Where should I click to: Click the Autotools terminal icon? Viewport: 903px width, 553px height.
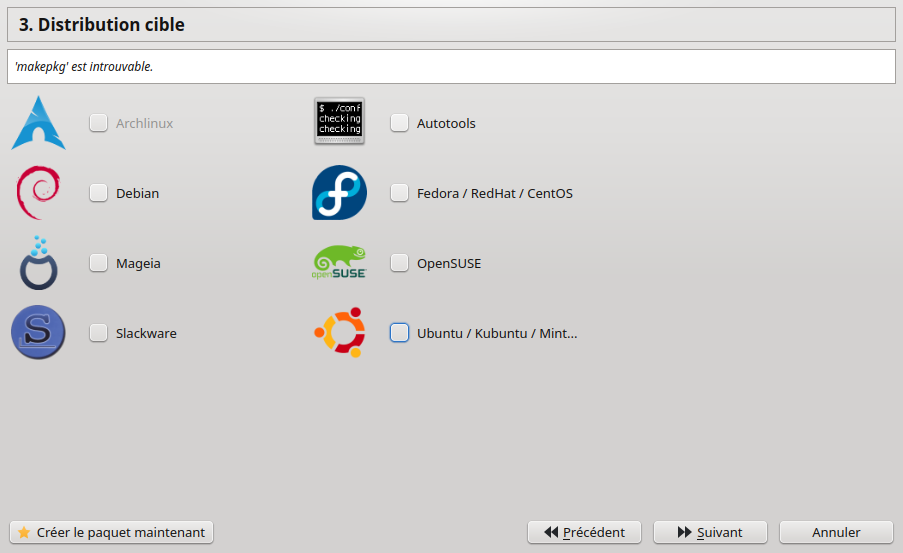click(x=340, y=121)
